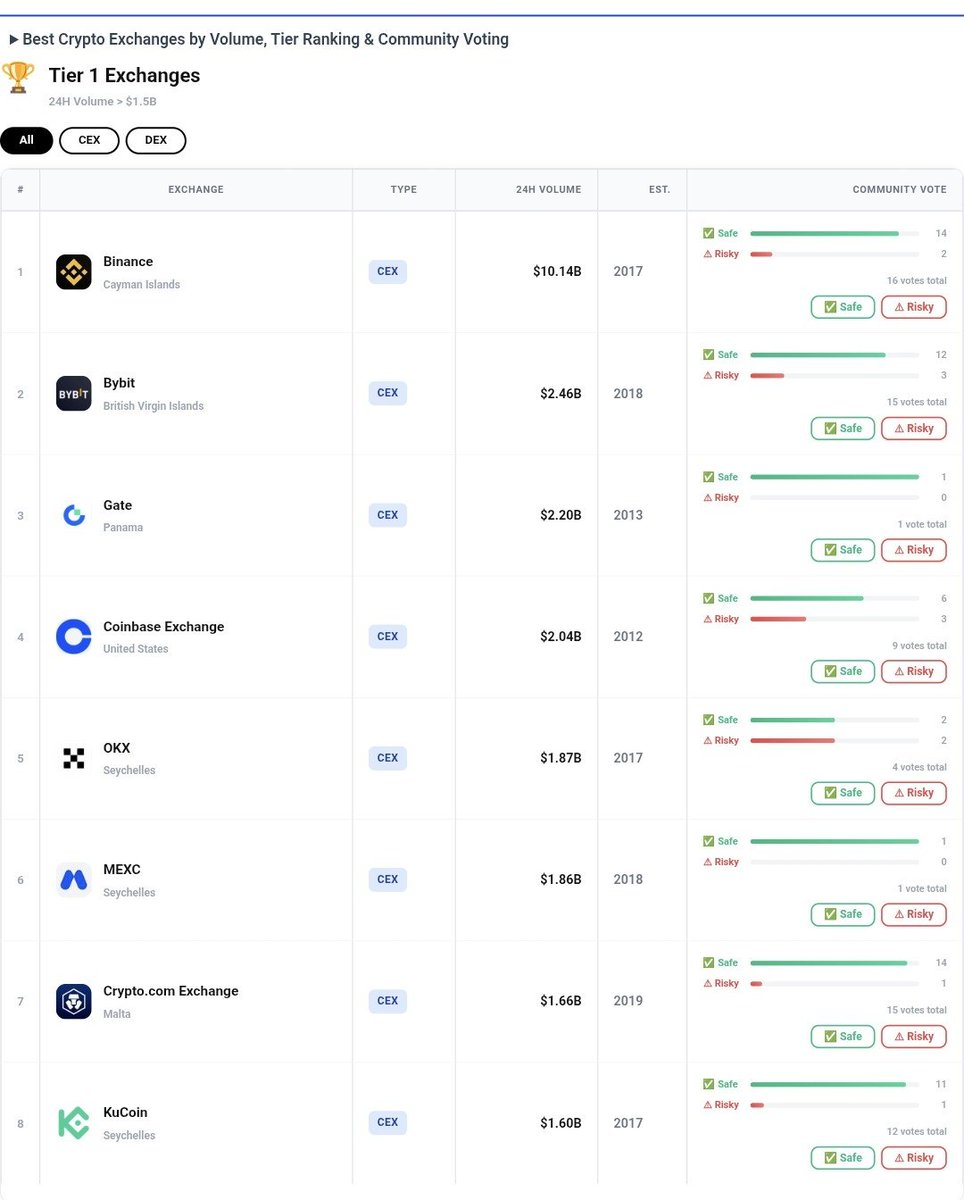Expand the Best Crypto Exchanges disclosure triangle
The image size is (964, 1200).
[14, 40]
